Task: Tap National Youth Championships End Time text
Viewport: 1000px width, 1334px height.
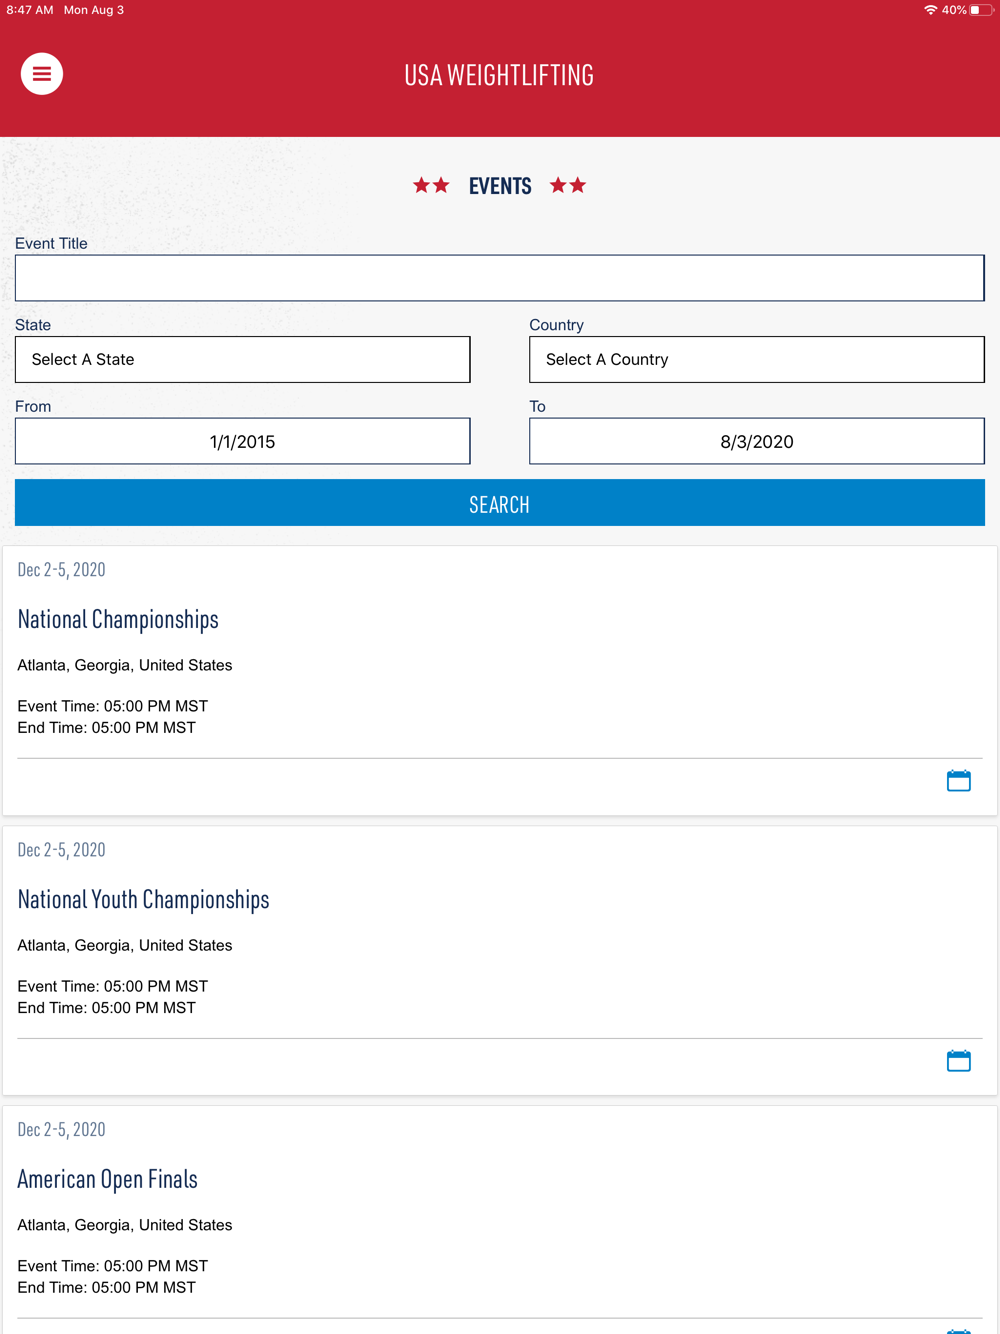Action: coord(107,1008)
